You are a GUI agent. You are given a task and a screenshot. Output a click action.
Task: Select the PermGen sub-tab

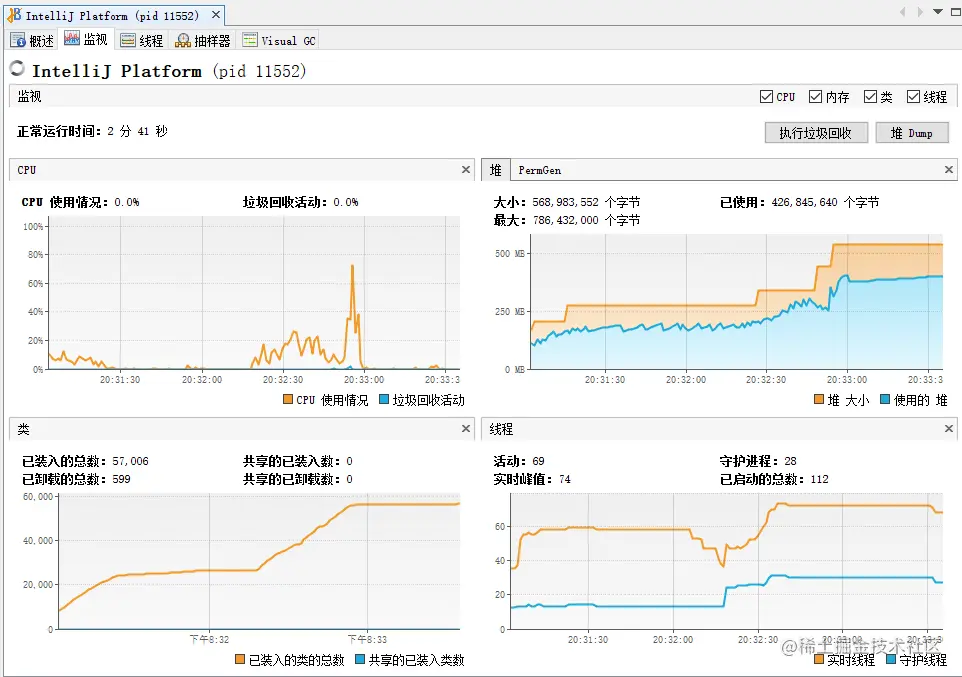(539, 170)
